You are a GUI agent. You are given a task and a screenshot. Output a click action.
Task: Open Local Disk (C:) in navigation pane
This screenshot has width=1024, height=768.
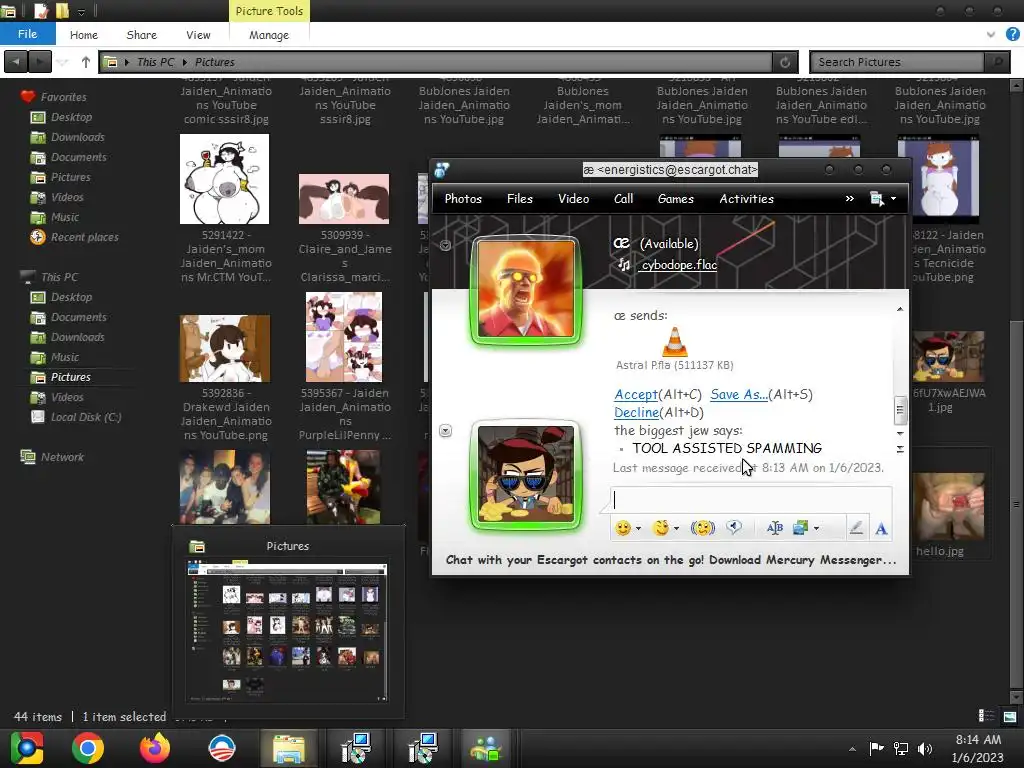click(x=86, y=417)
